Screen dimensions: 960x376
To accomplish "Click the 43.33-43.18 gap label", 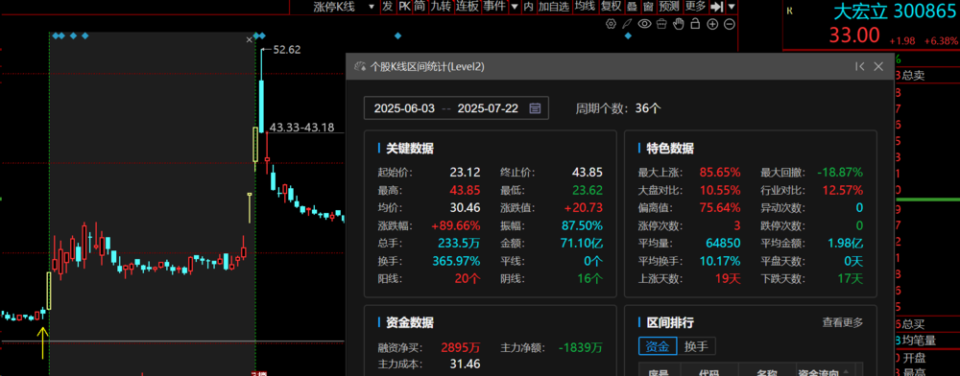I will 302,127.
